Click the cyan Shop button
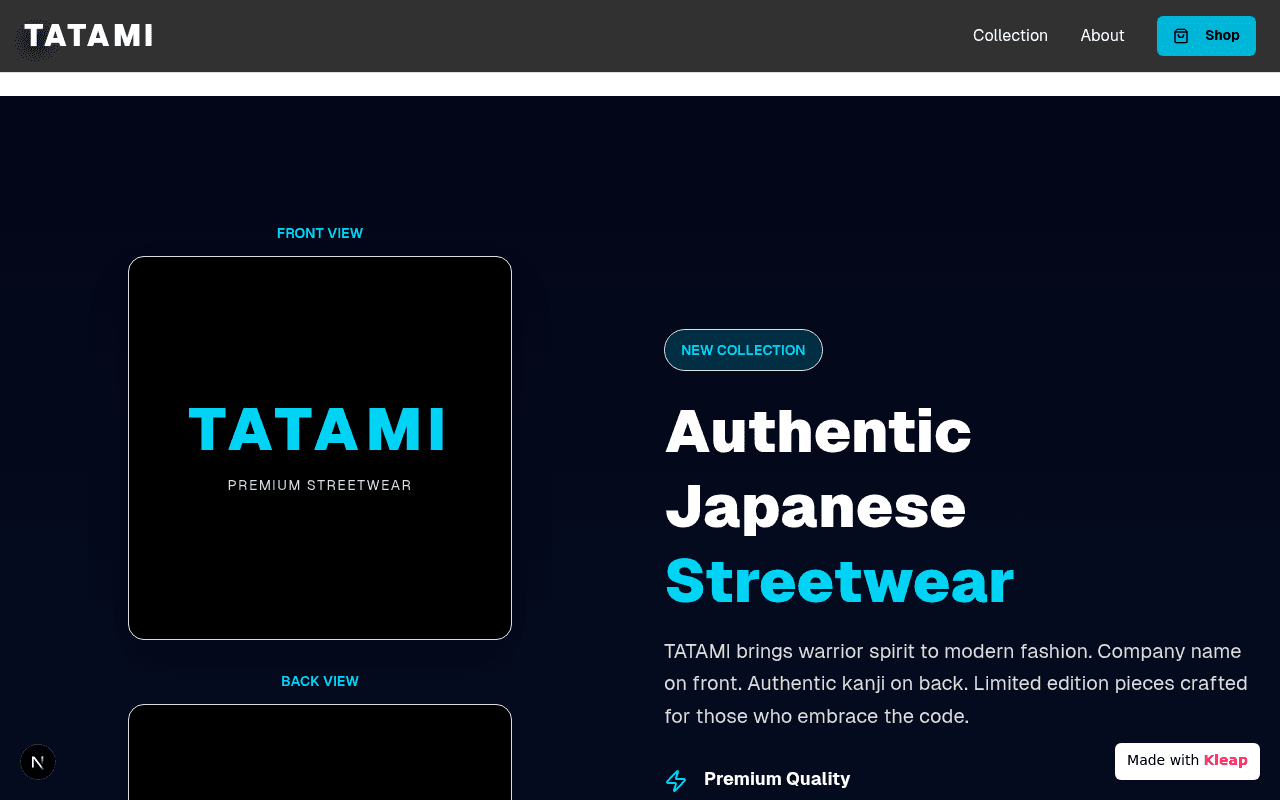This screenshot has width=1280, height=800. tap(1206, 36)
